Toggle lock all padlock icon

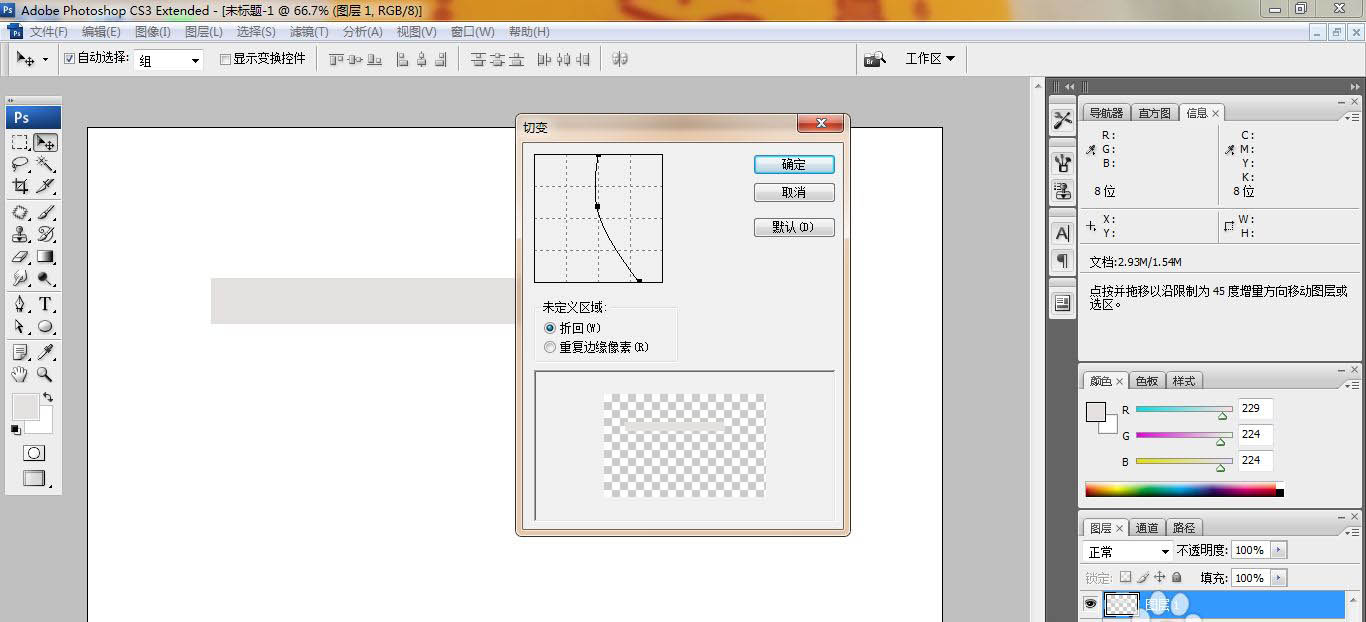coord(1177,577)
